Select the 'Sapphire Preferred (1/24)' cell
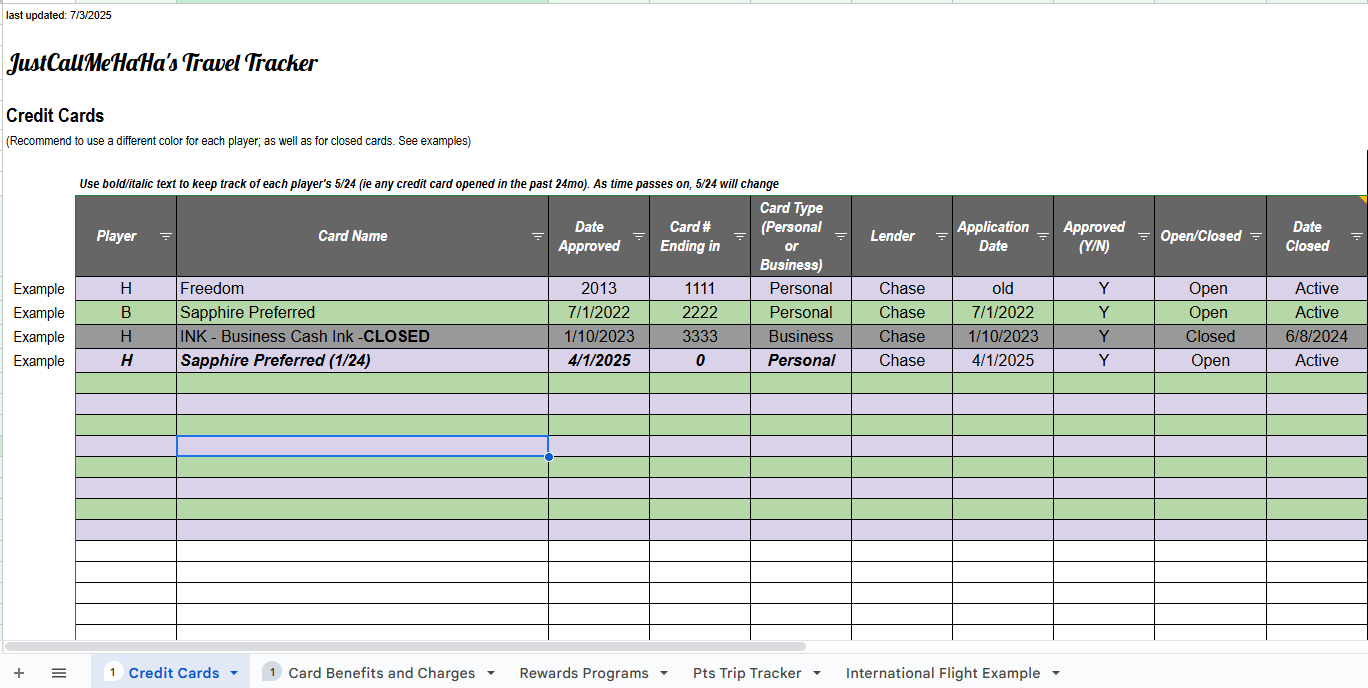 coord(362,360)
